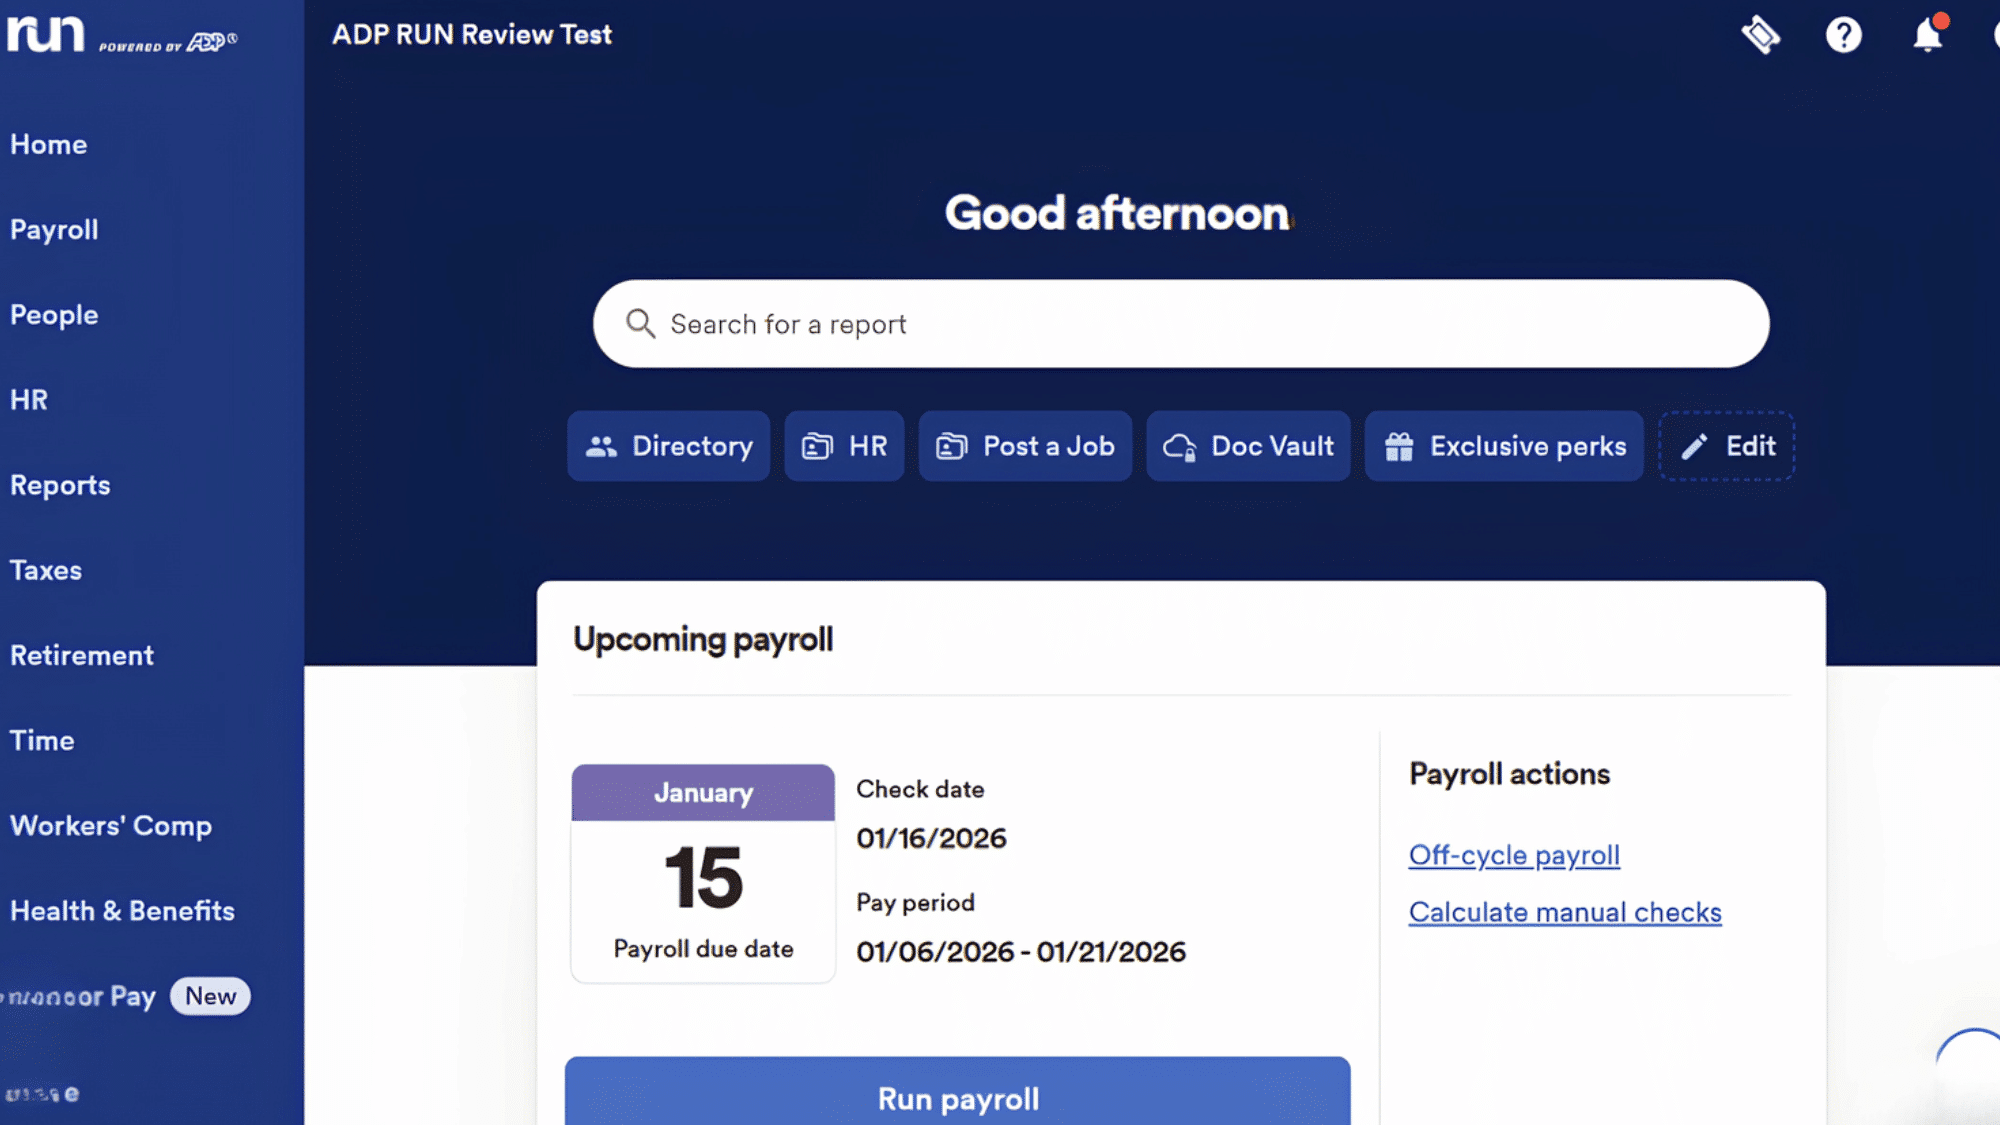
Task: Click the Payroll actions heading
Action: tap(1509, 774)
